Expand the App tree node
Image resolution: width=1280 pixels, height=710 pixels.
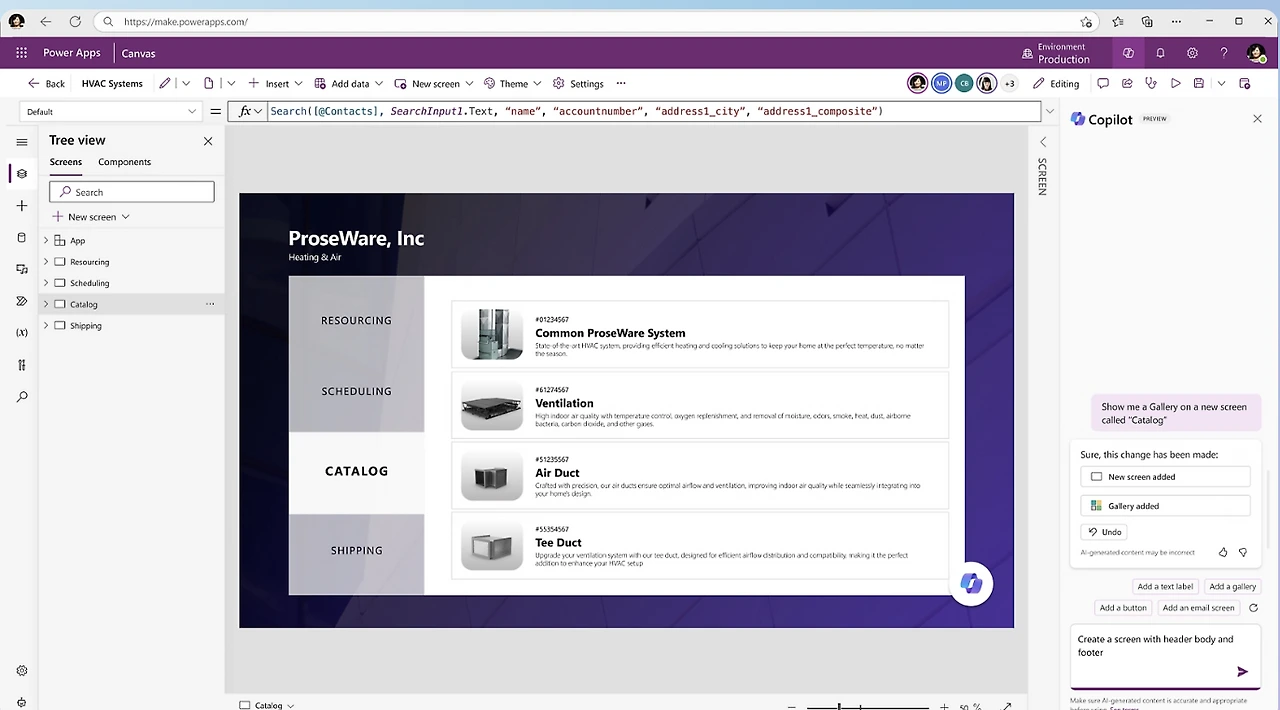(46, 241)
